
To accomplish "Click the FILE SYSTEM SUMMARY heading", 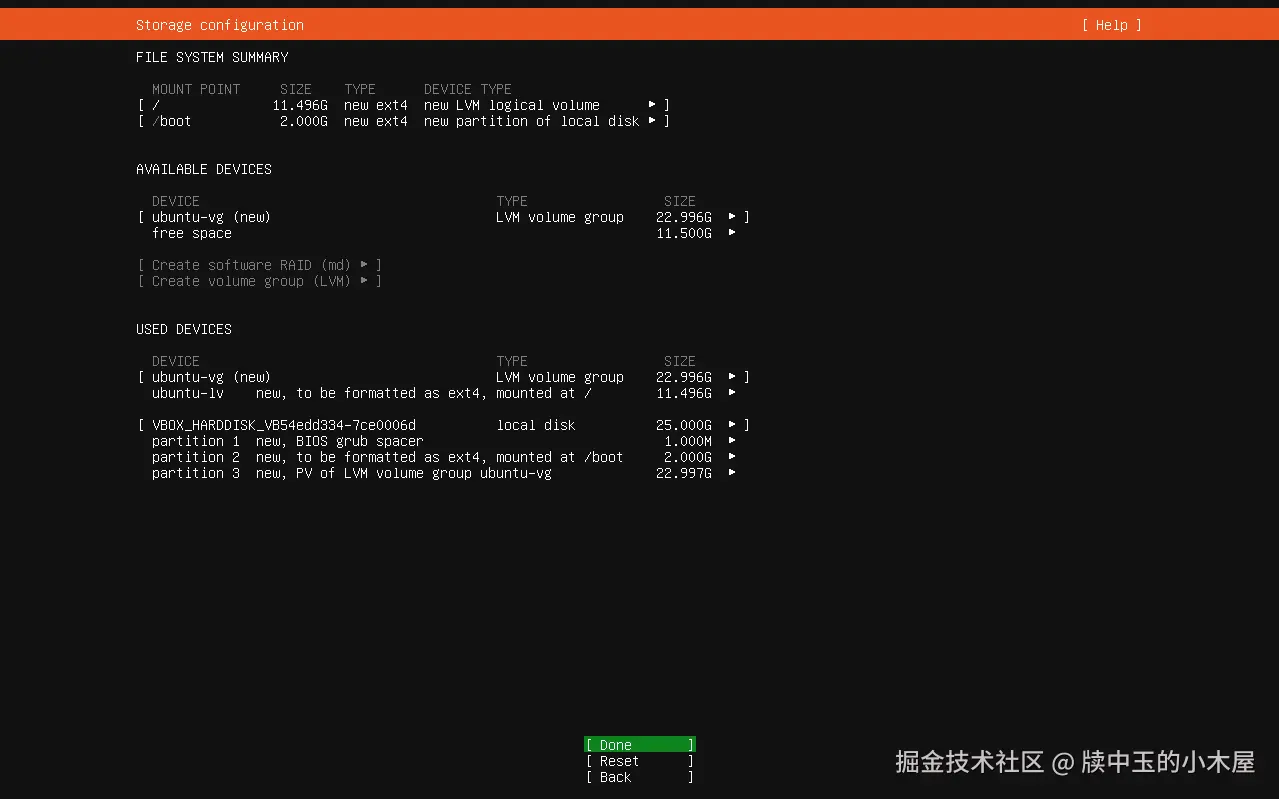I will coord(212,57).
